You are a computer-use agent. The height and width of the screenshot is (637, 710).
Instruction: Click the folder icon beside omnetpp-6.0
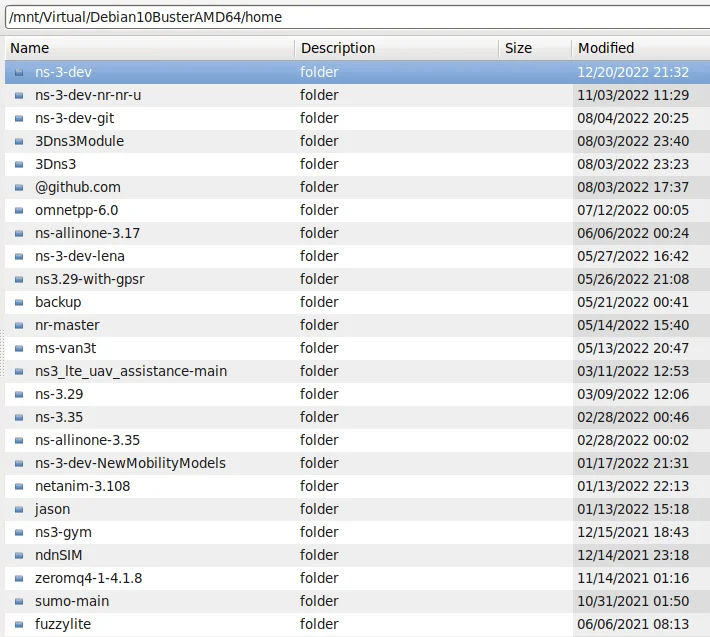tap(19, 210)
